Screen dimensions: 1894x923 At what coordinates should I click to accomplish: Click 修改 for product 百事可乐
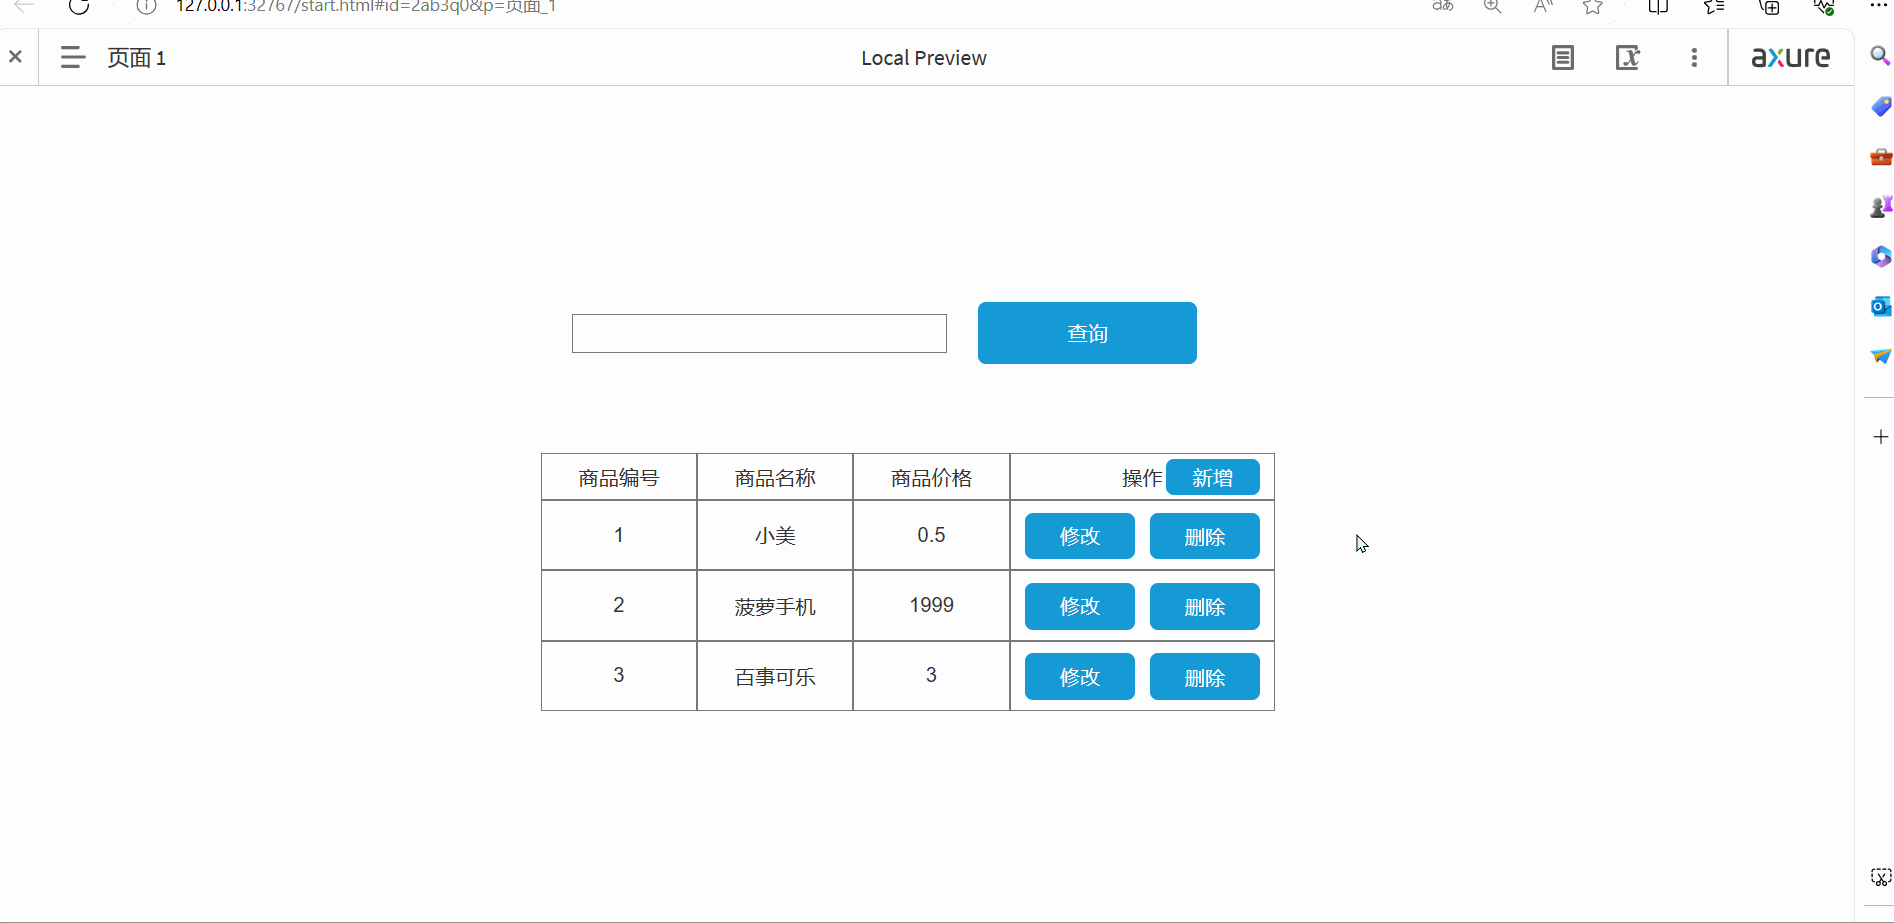[1080, 677]
